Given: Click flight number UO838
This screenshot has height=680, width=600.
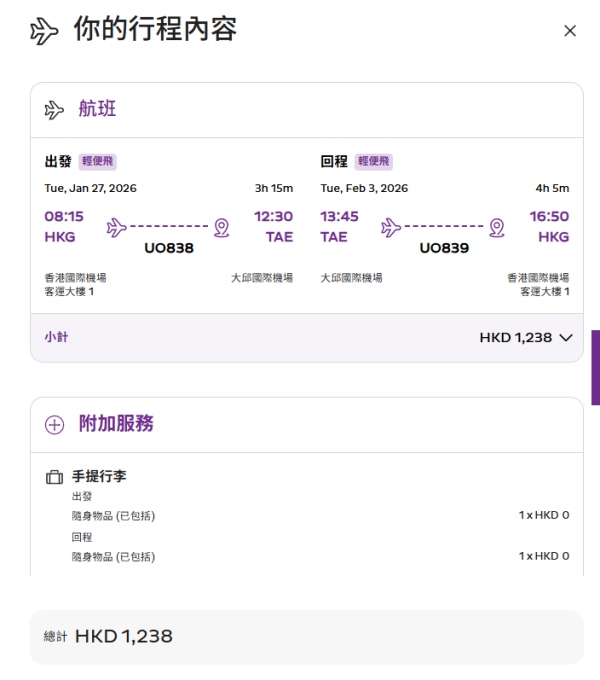Looking at the screenshot, I should tap(169, 248).
